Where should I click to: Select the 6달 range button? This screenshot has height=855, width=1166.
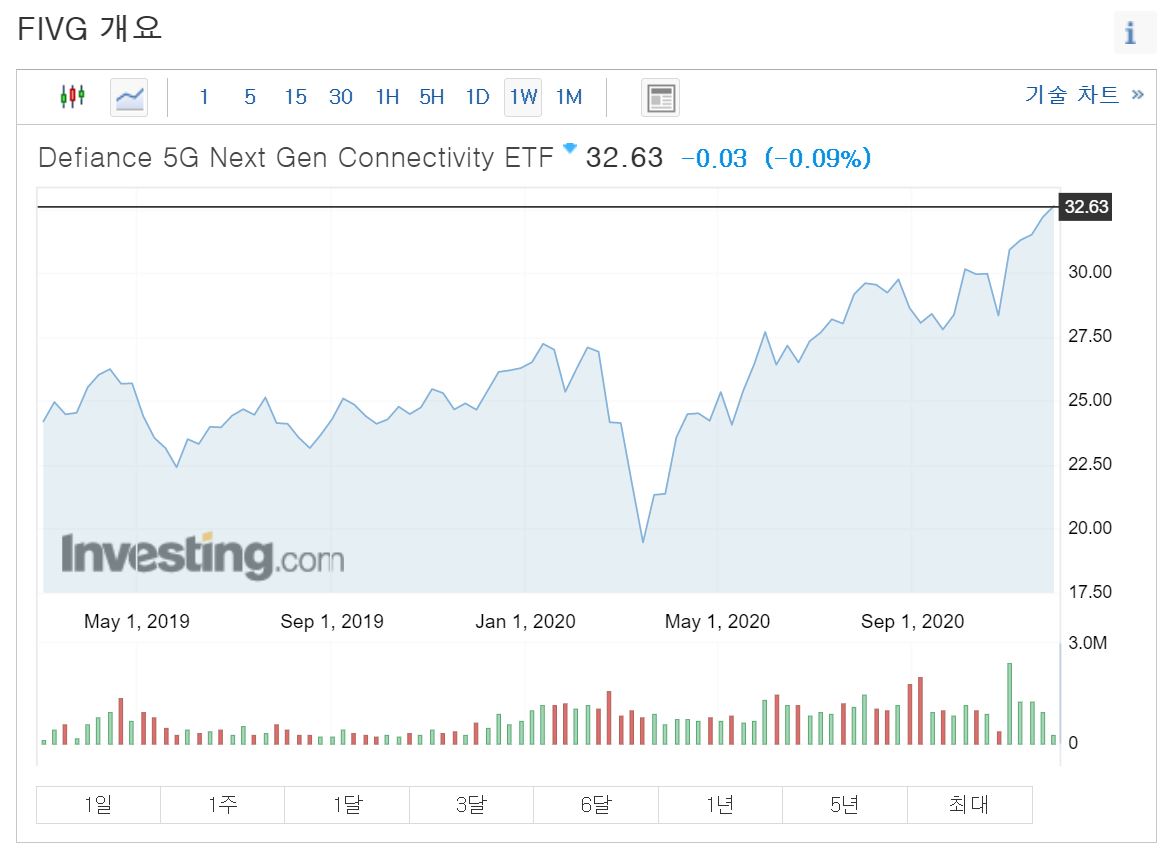click(596, 804)
